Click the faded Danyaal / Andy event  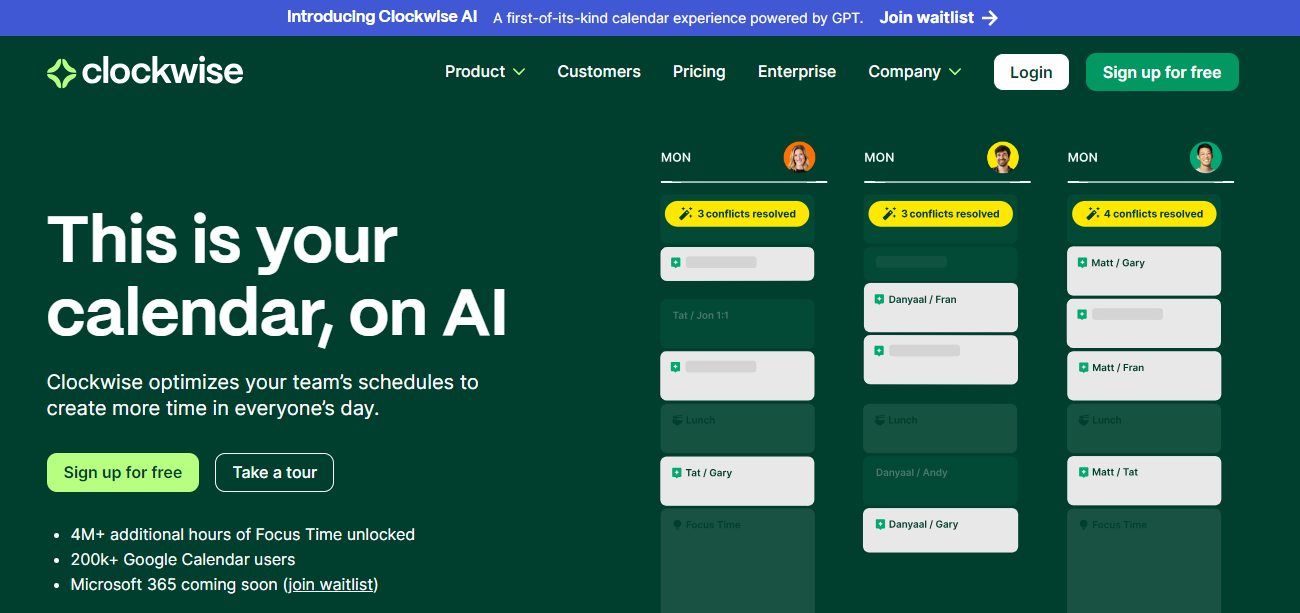pos(941,480)
